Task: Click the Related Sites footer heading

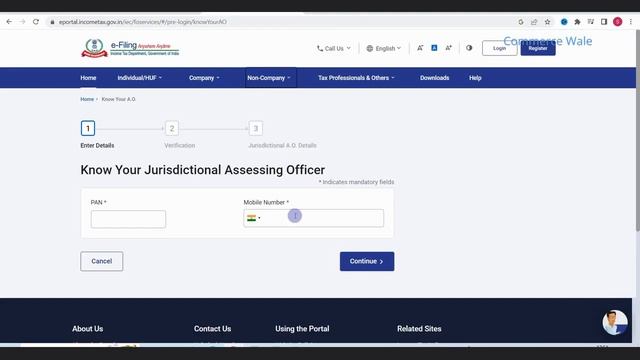Action: point(419,329)
